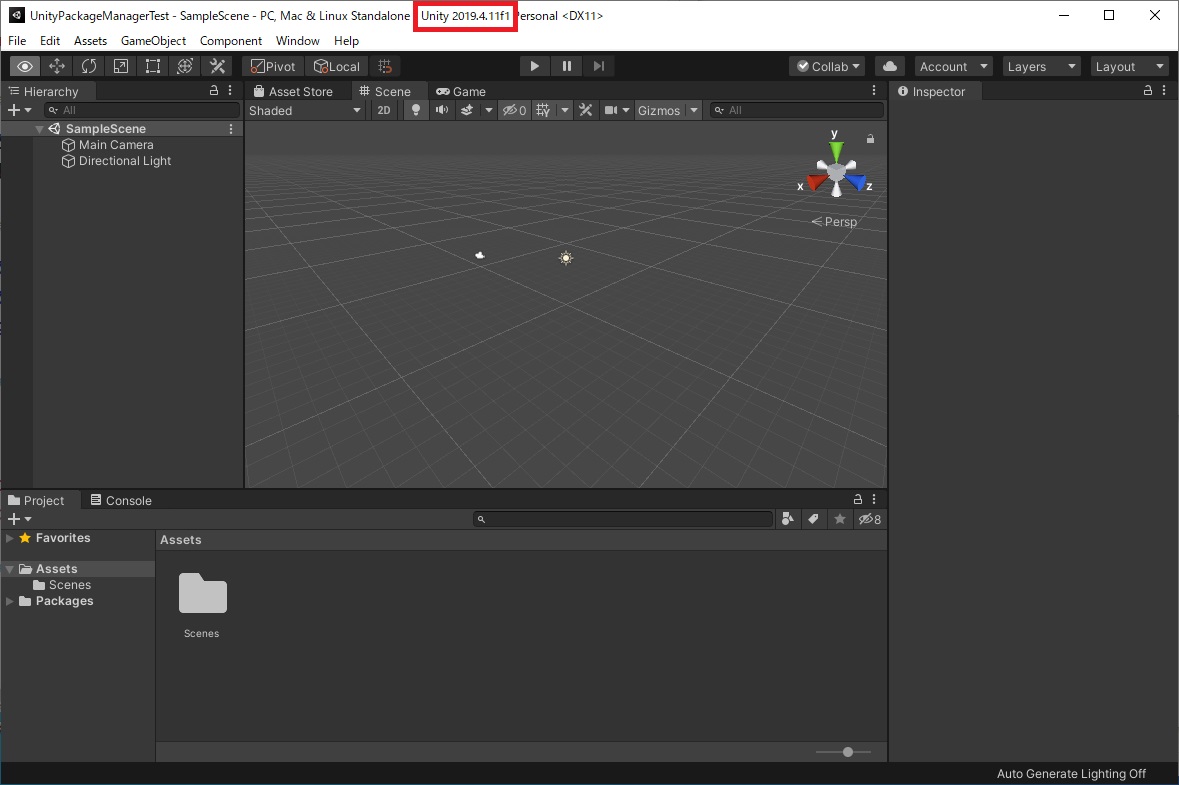The width and height of the screenshot is (1179, 785).
Task: Toggle scene effects icon
Action: tap(467, 111)
